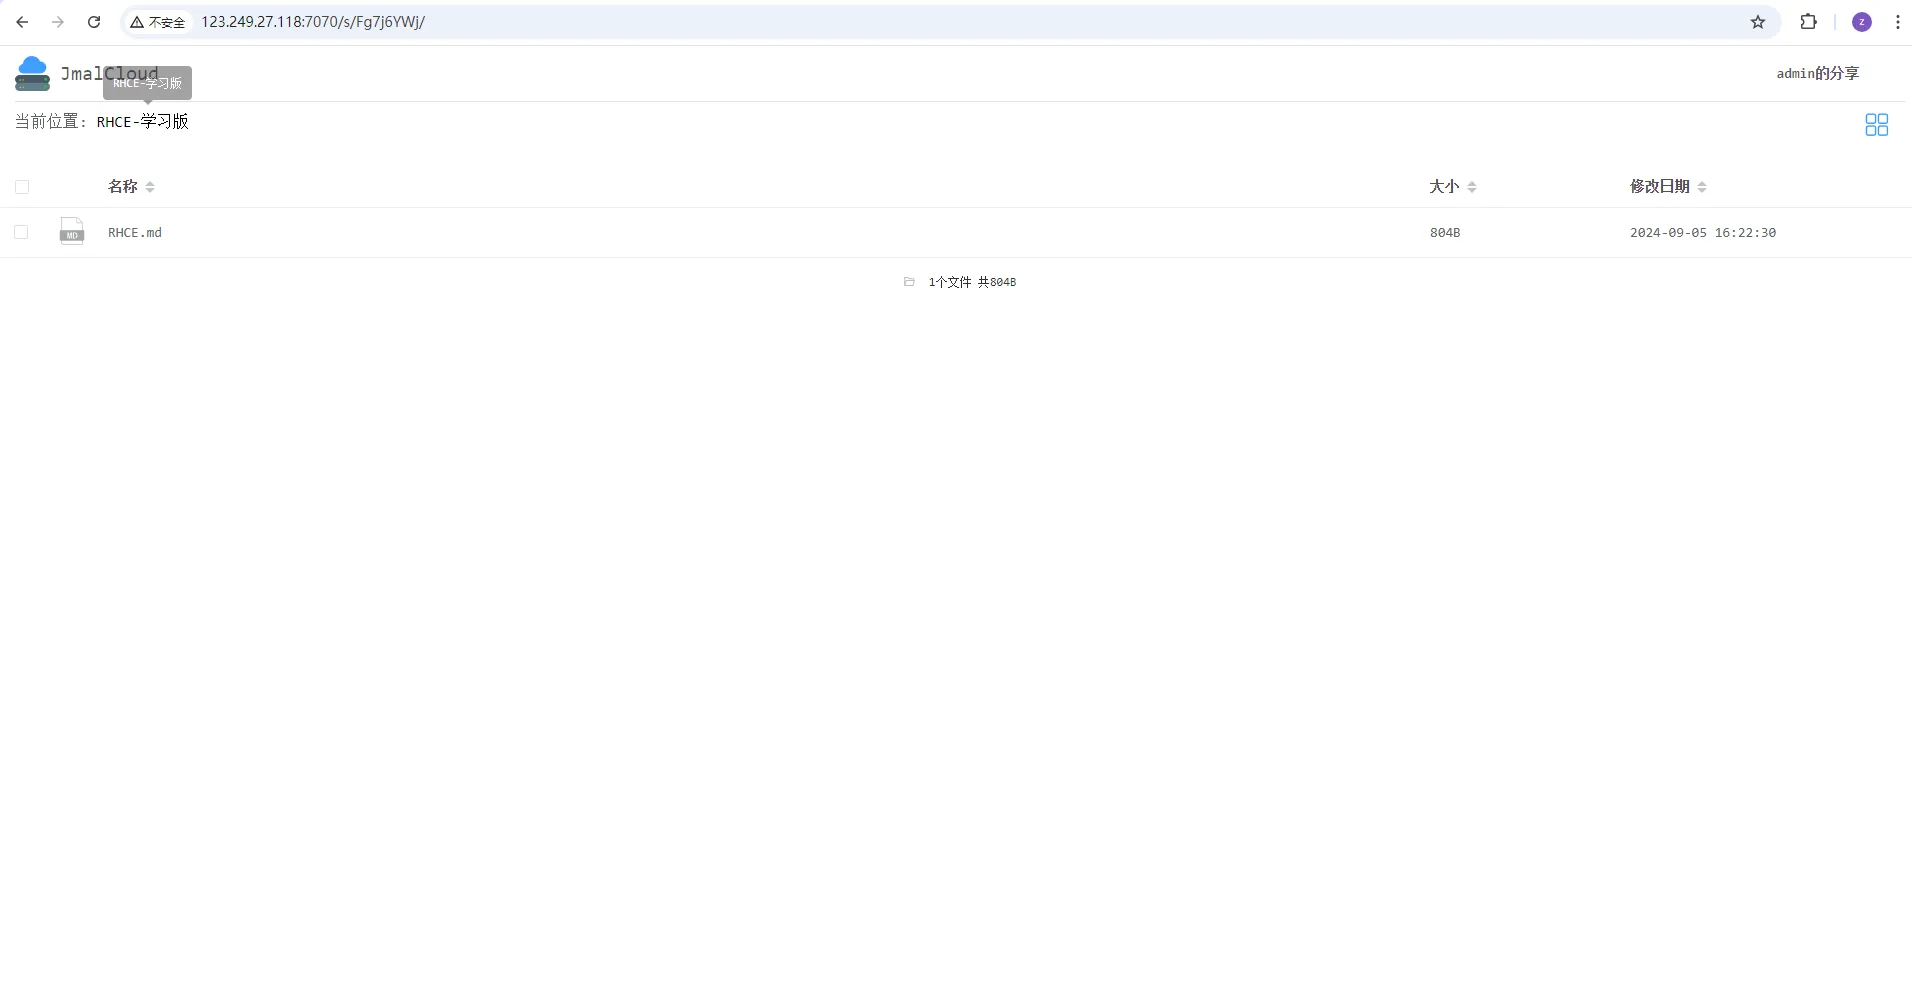This screenshot has width=1912, height=999.
Task: Open the purple profile avatar menu
Action: click(1862, 22)
